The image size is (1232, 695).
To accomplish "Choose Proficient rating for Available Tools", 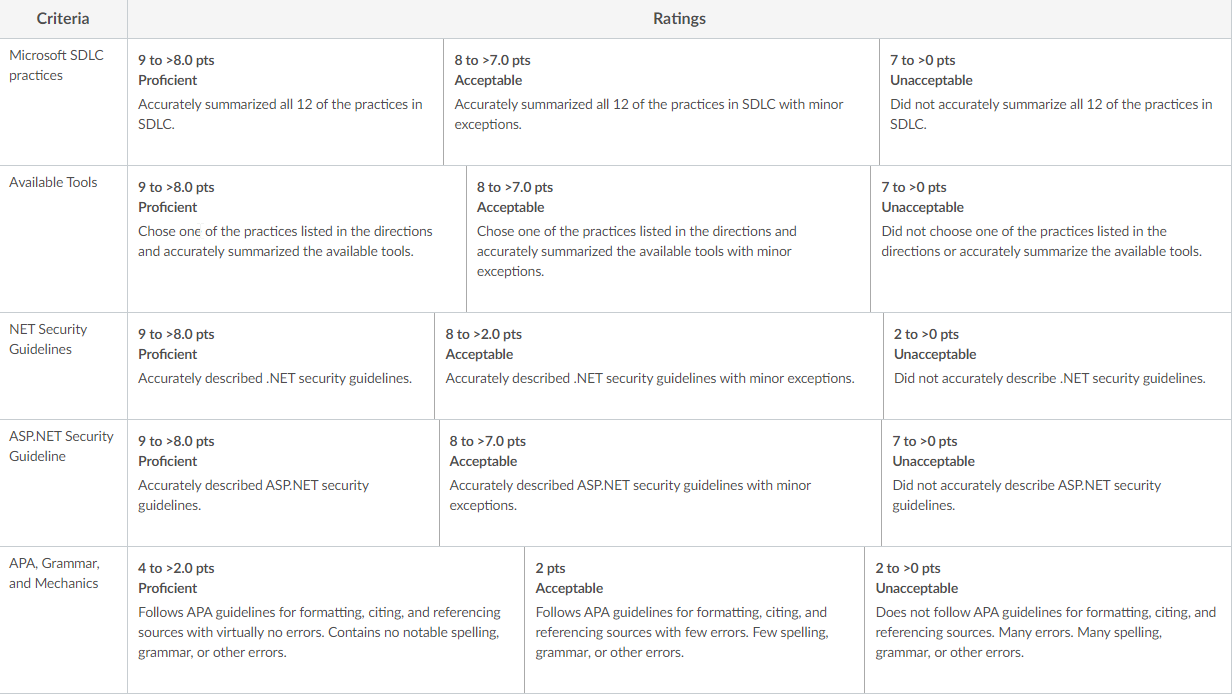I will pos(297,239).
